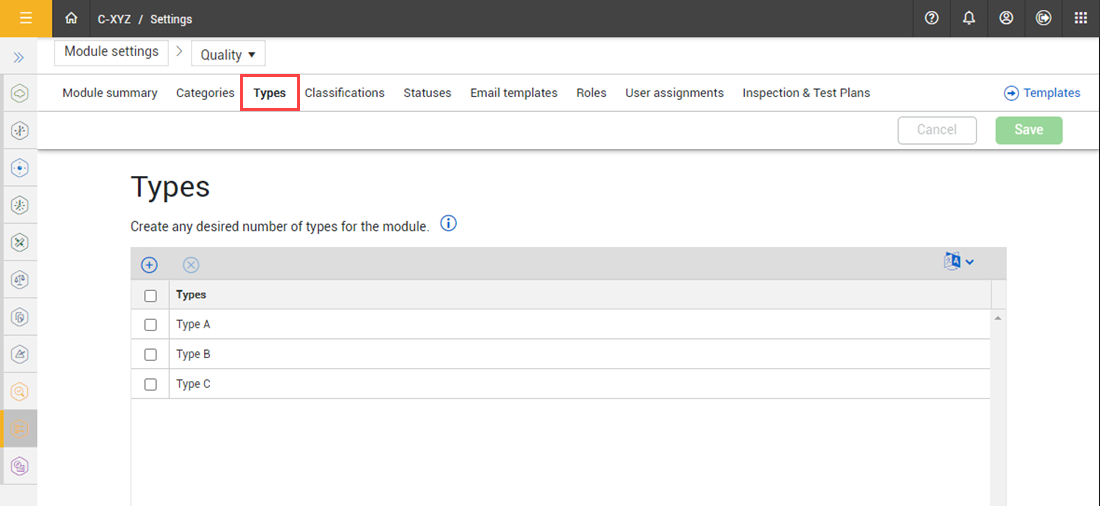Click the home icon in top bar

point(71,18)
